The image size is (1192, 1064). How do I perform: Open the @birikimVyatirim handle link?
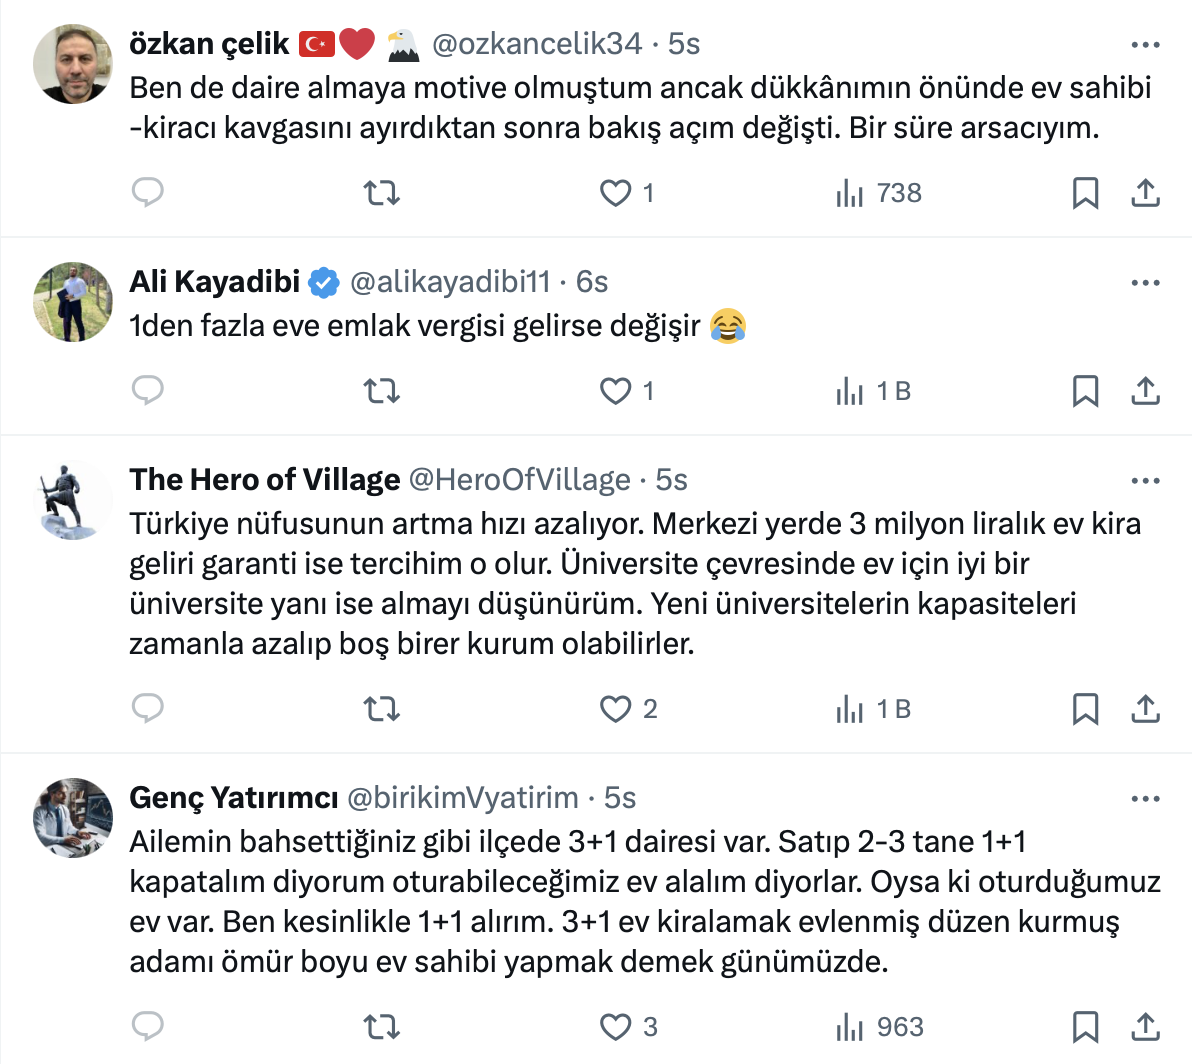[462, 798]
